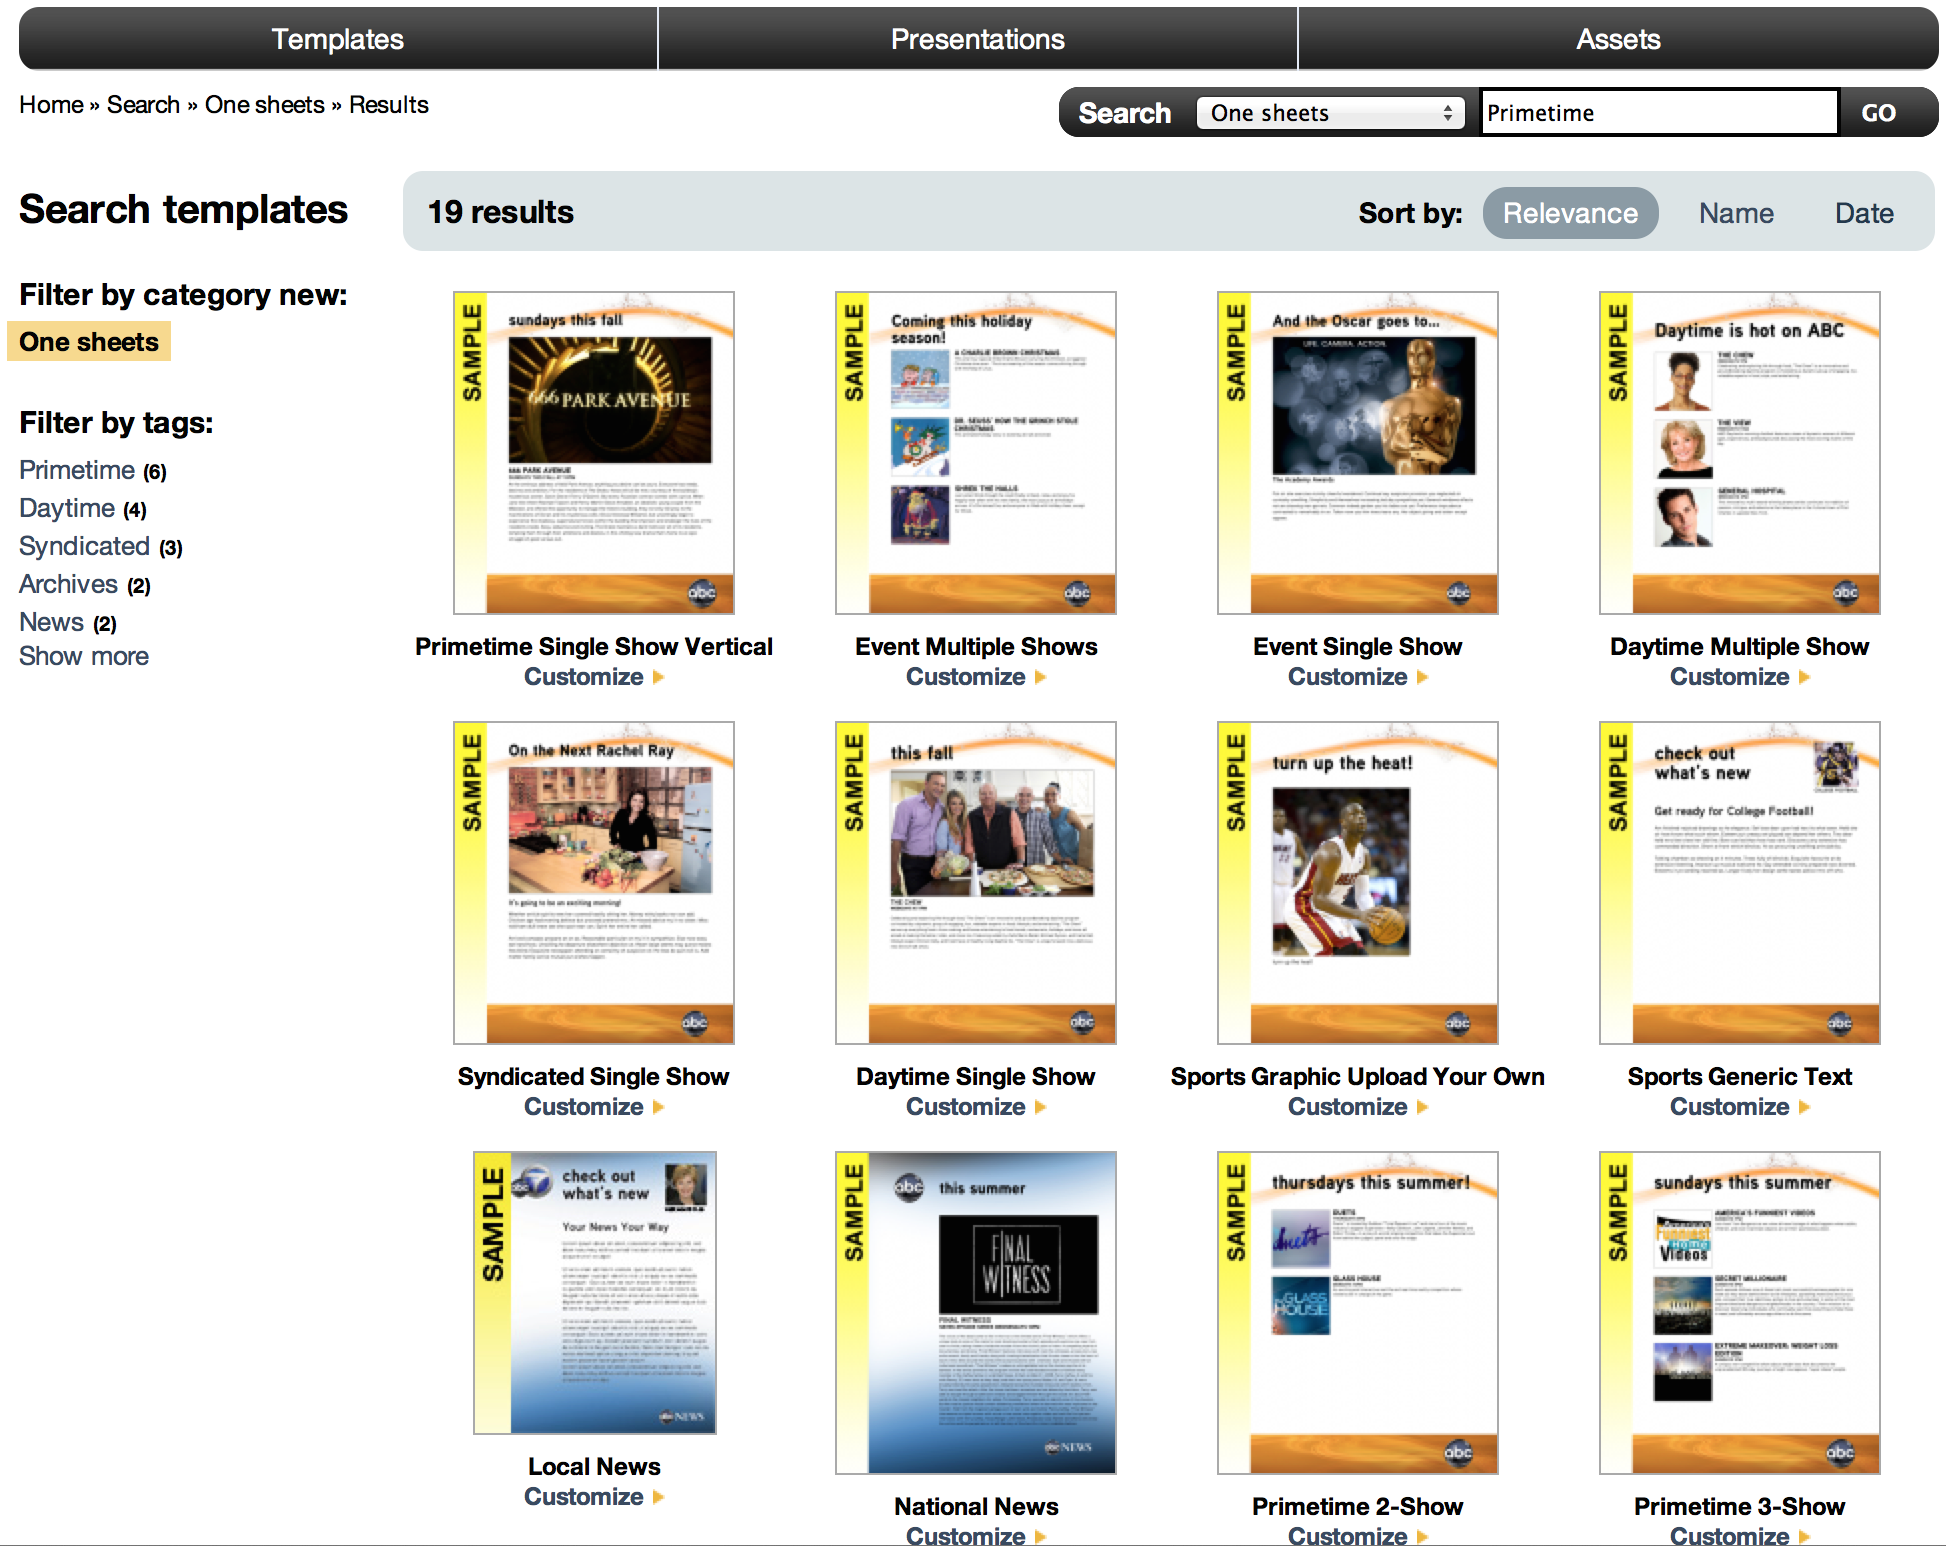This screenshot has height=1546, width=1946.
Task: Open Daytime Multiple Show thumbnail
Action: point(1740,453)
